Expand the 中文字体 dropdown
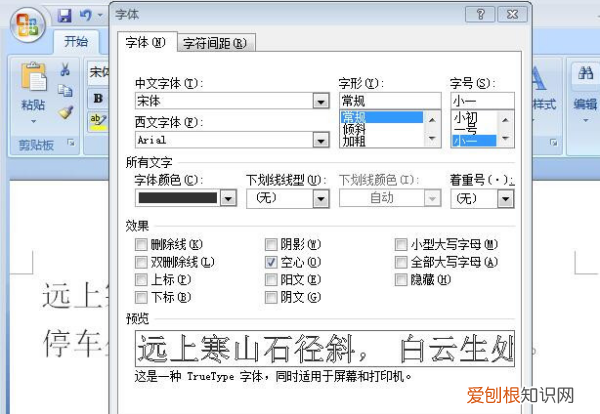The height and width of the screenshot is (414, 600). [321, 101]
